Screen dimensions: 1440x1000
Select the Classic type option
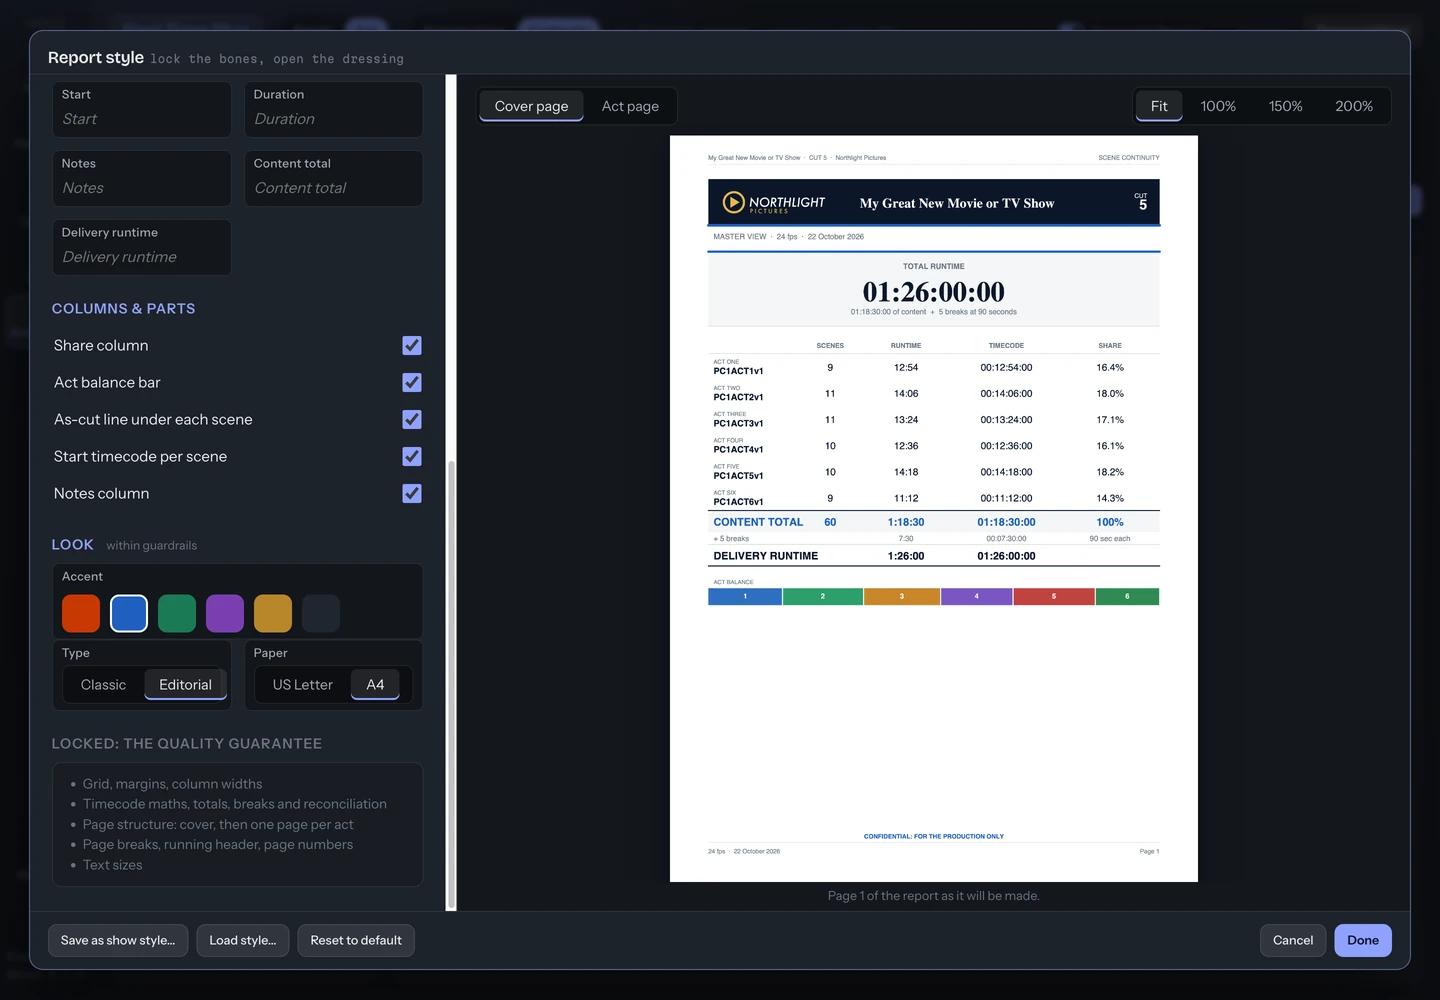click(x=104, y=685)
